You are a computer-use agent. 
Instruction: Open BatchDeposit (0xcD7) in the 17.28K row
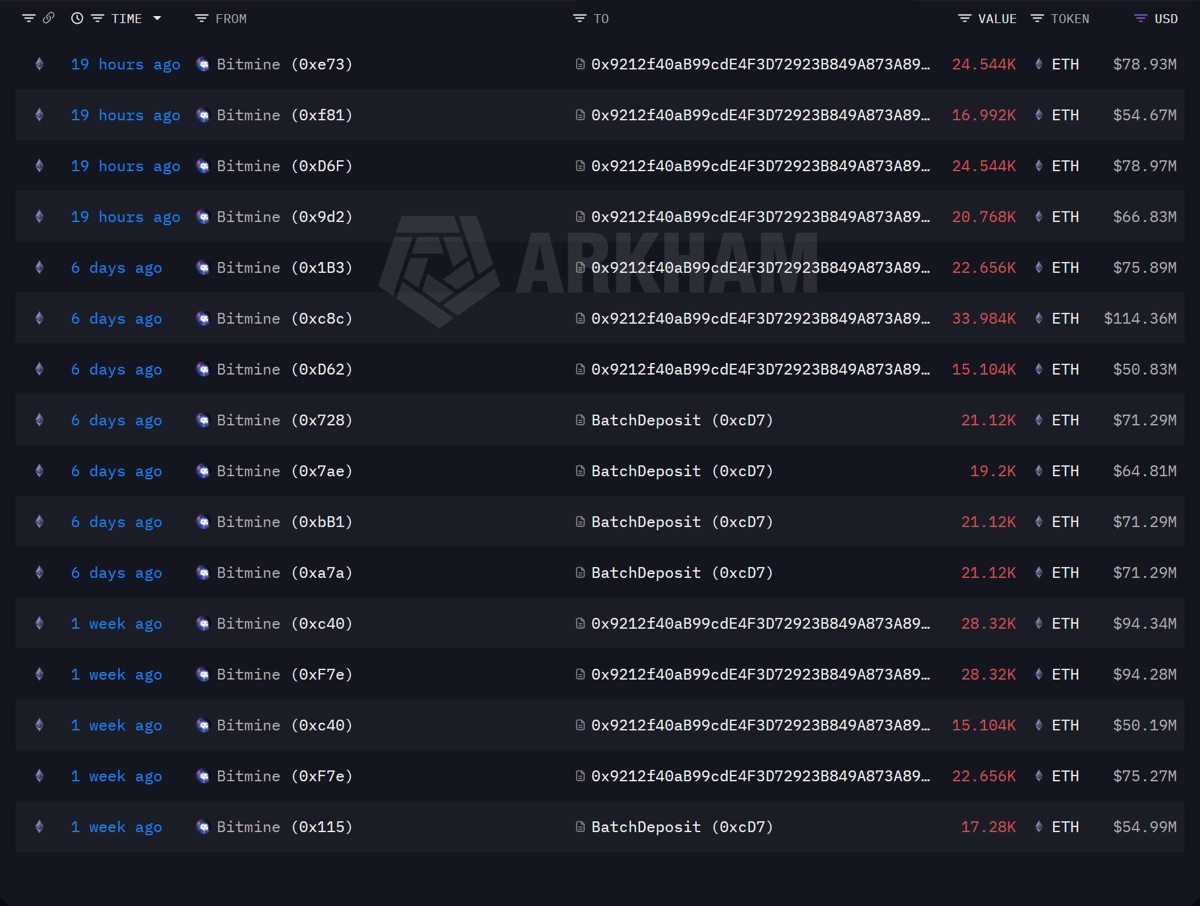(682, 827)
